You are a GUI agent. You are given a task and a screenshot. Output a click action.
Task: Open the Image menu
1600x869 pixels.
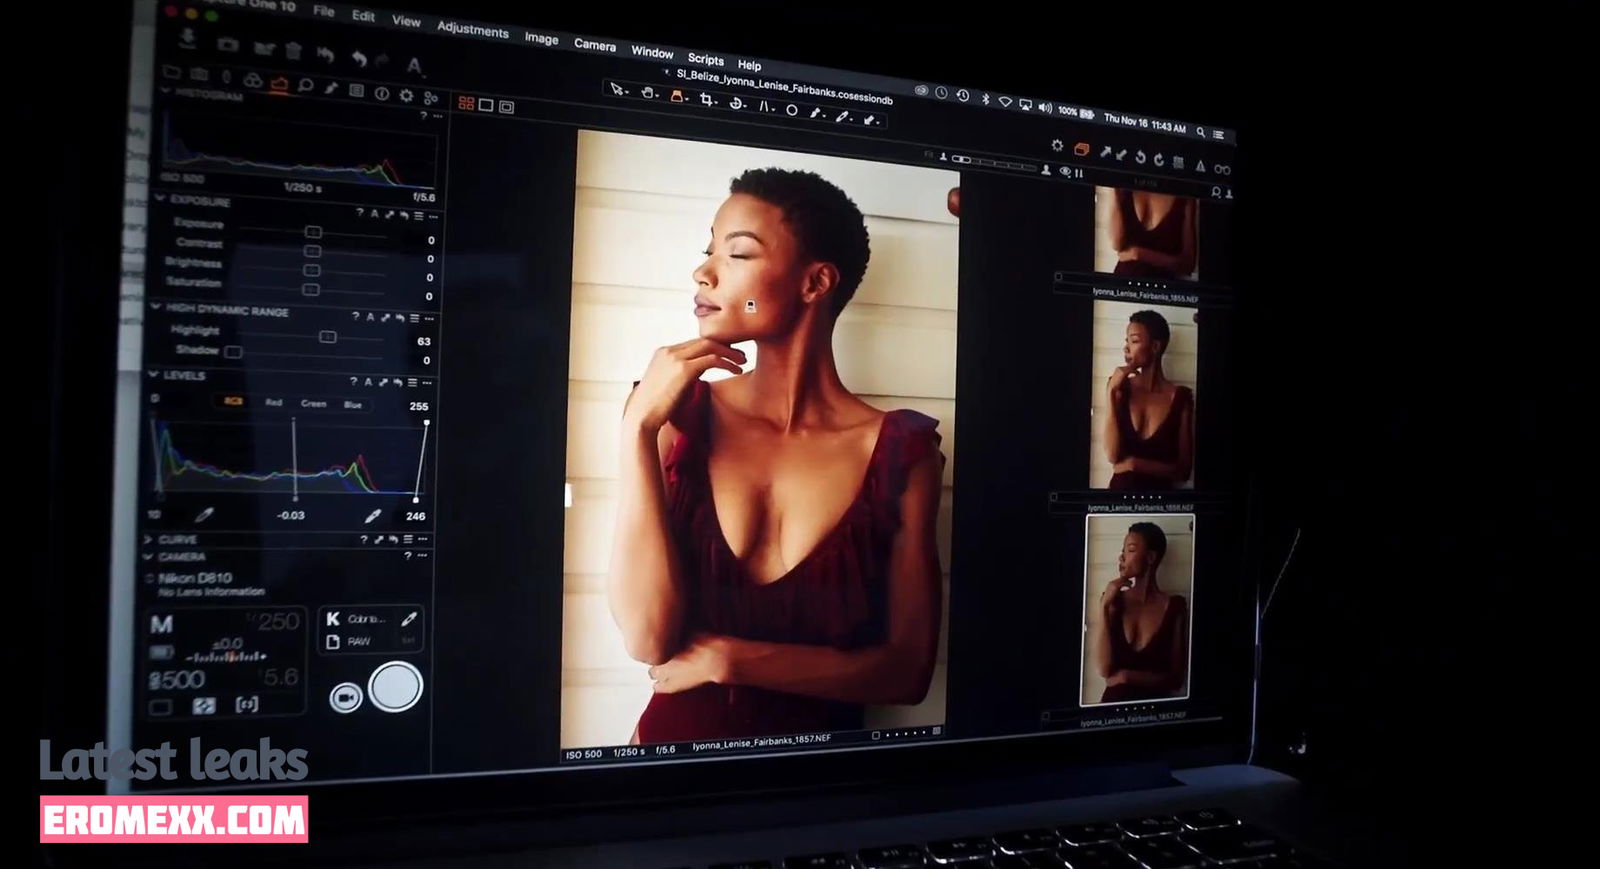[x=542, y=38]
